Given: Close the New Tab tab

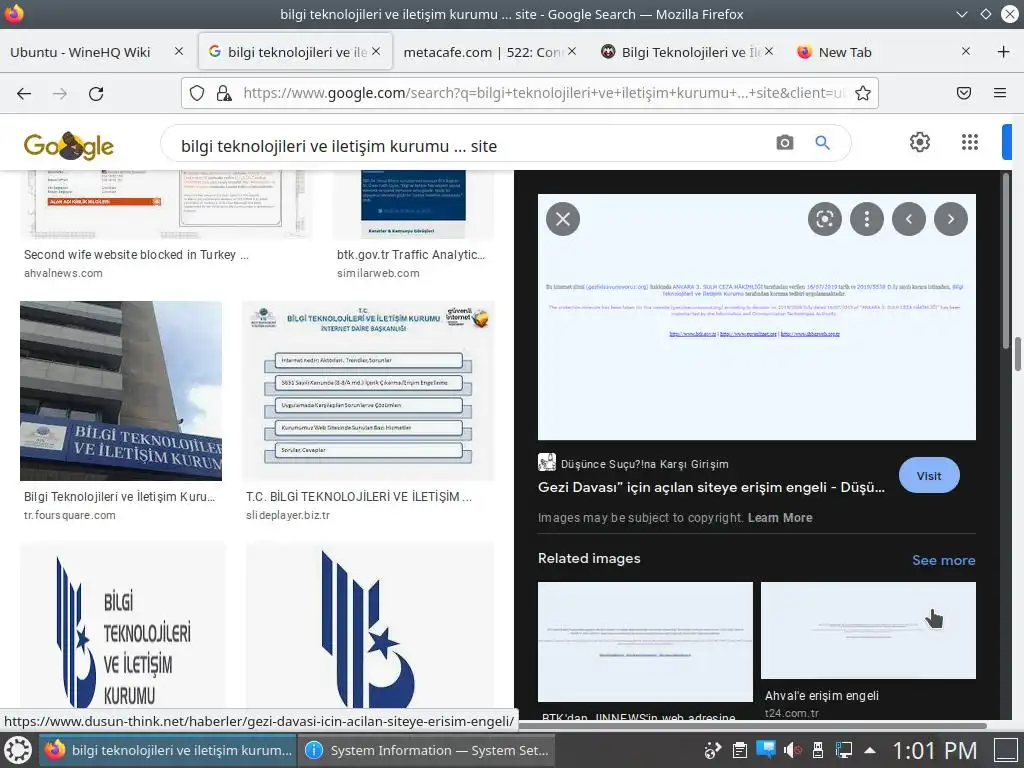Looking at the screenshot, I should [x=966, y=51].
